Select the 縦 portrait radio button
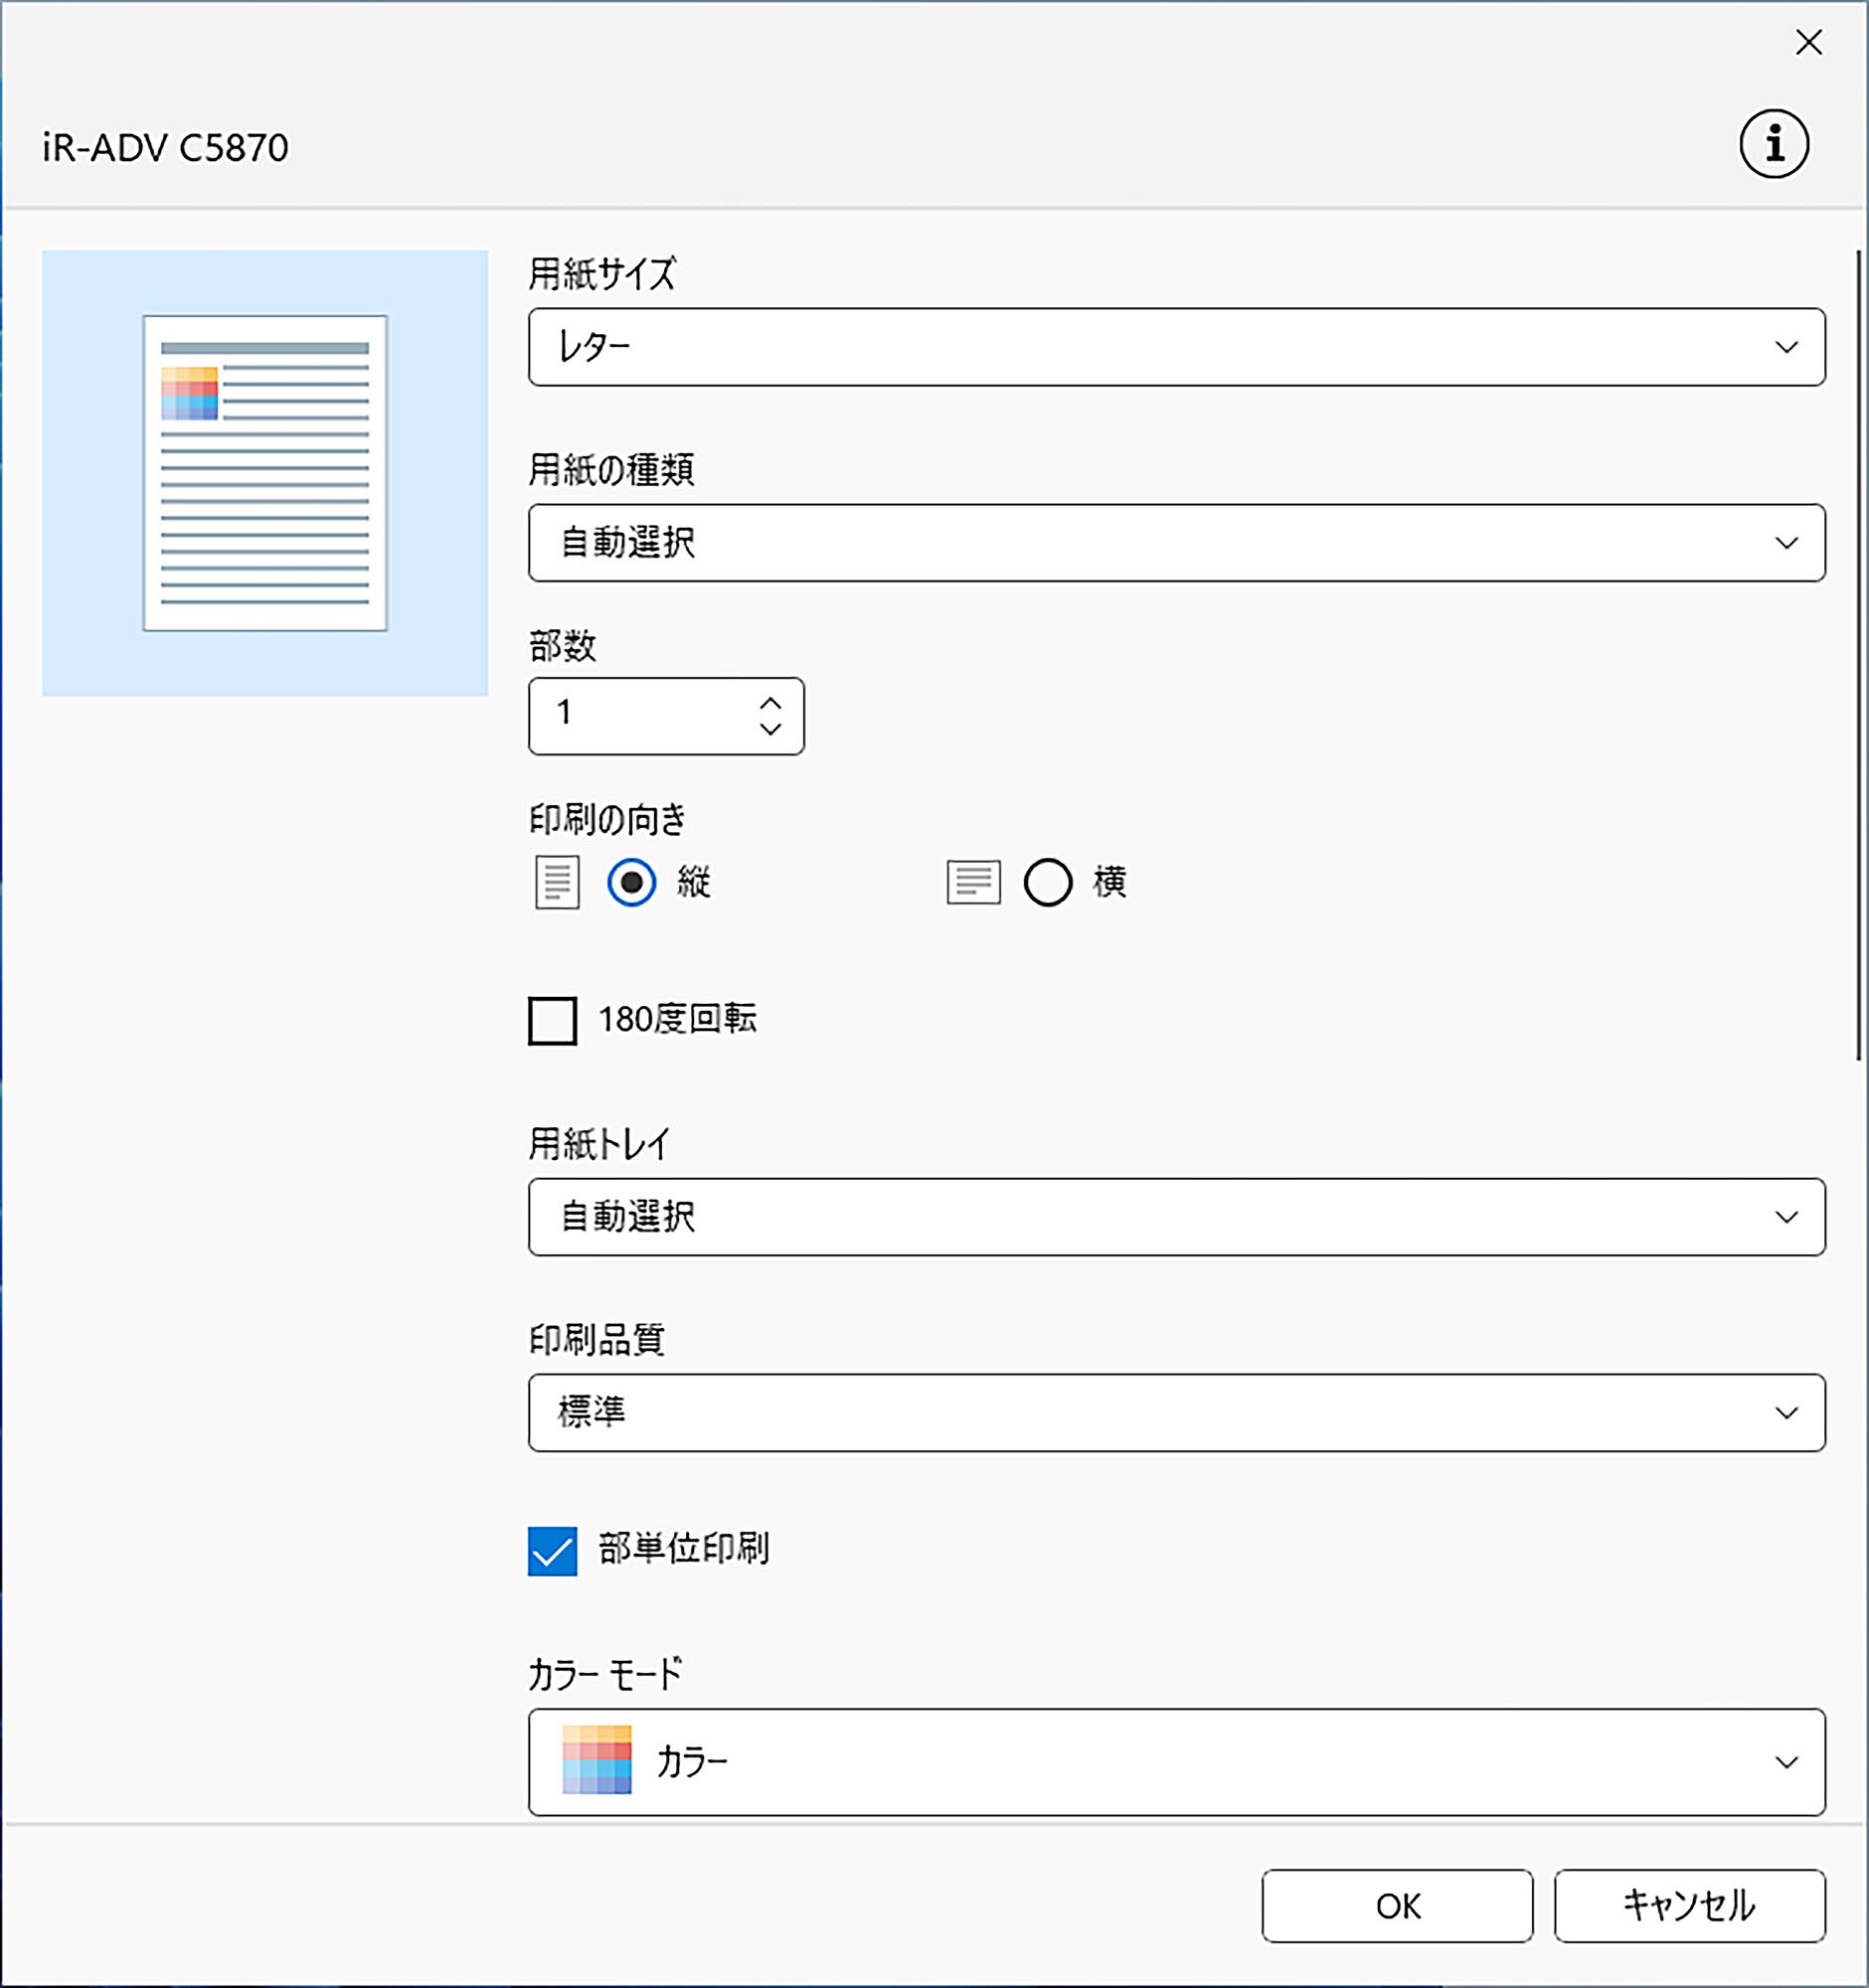 tap(632, 882)
